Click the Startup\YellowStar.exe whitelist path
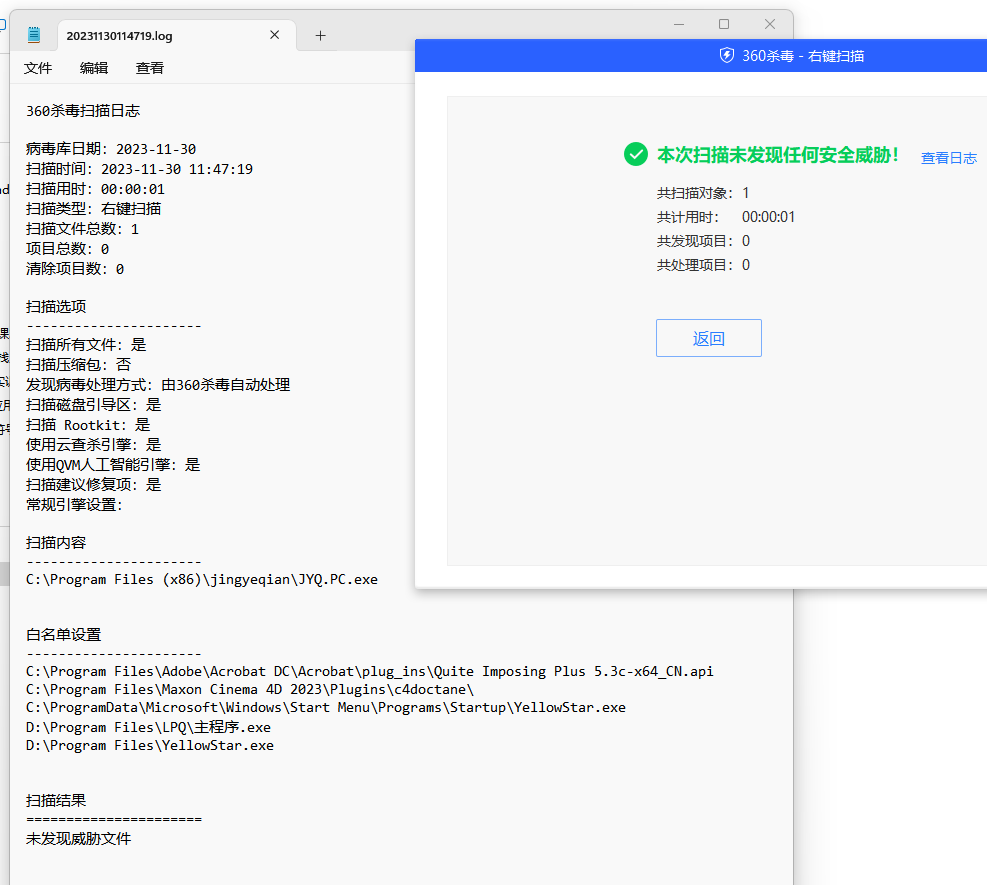 coord(326,708)
